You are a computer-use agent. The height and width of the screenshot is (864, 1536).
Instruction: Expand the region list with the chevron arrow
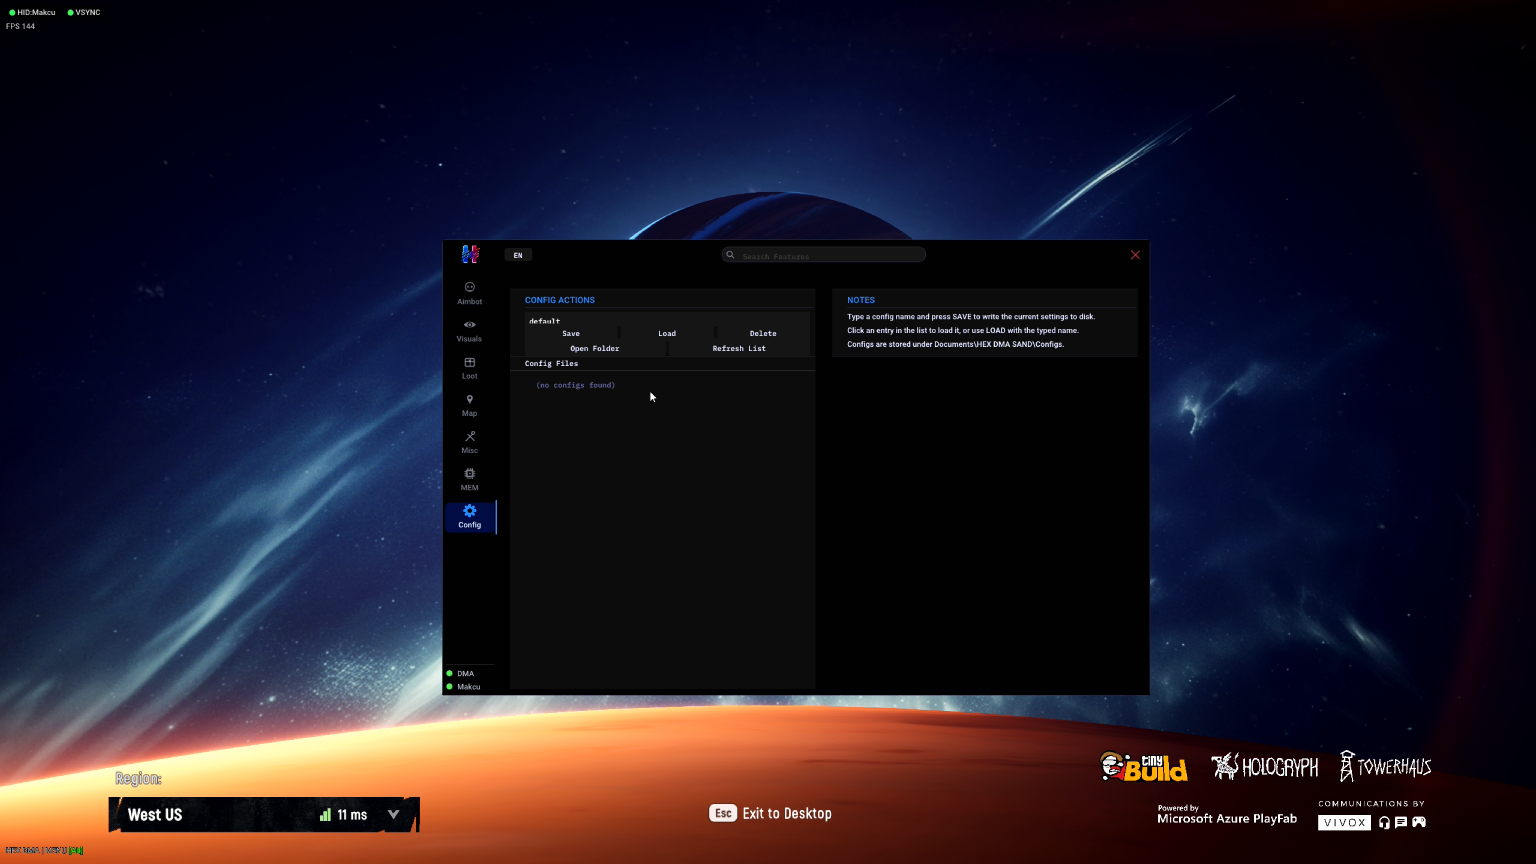pyautogui.click(x=393, y=815)
